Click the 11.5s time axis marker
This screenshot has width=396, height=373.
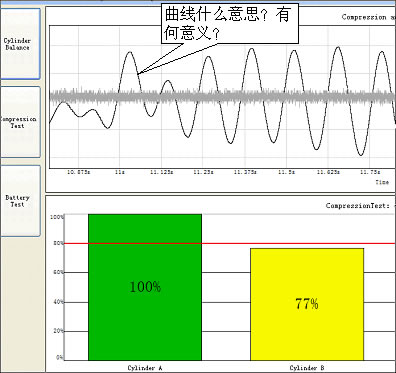tap(287, 172)
